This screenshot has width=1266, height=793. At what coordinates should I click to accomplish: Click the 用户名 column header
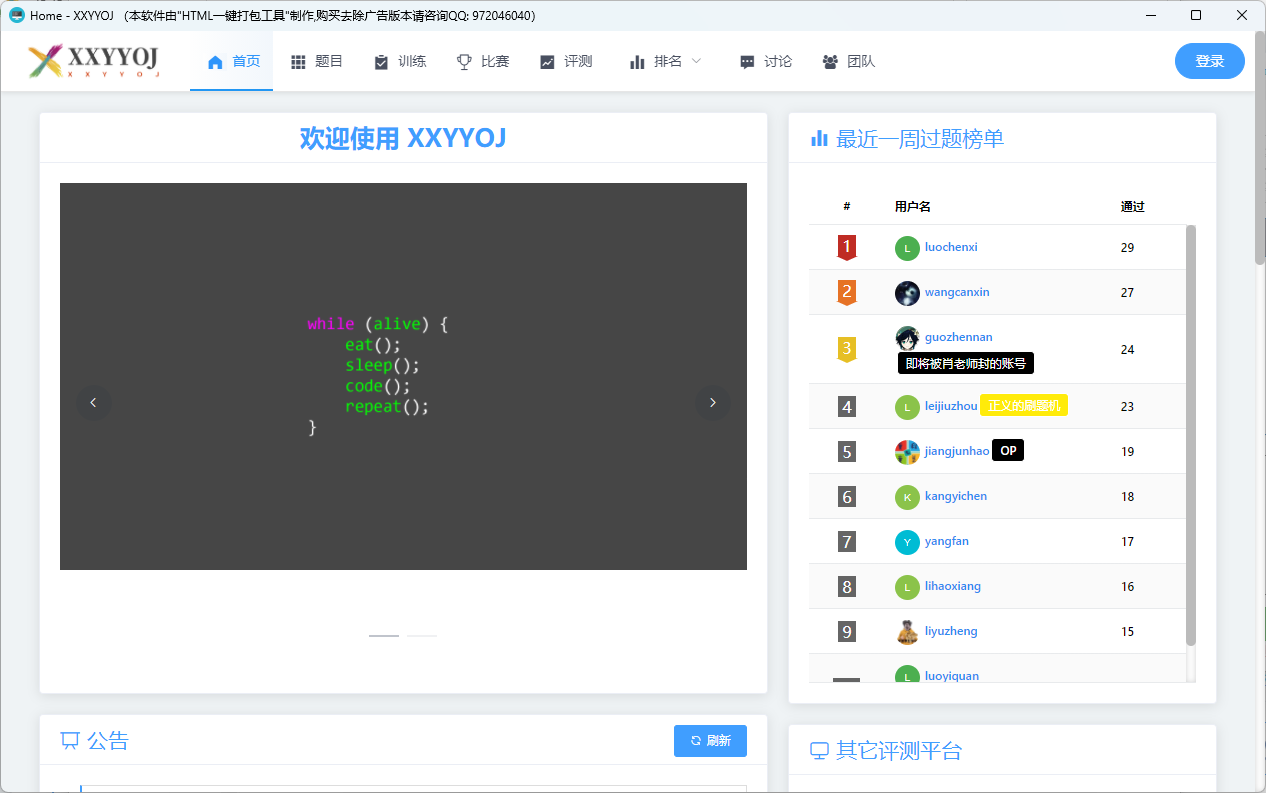[913, 207]
